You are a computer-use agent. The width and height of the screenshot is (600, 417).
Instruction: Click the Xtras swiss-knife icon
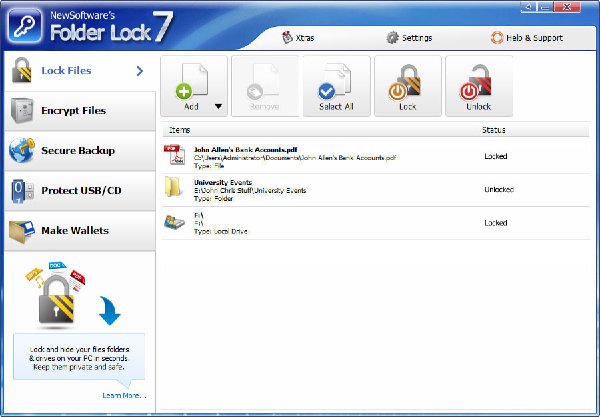(x=287, y=37)
